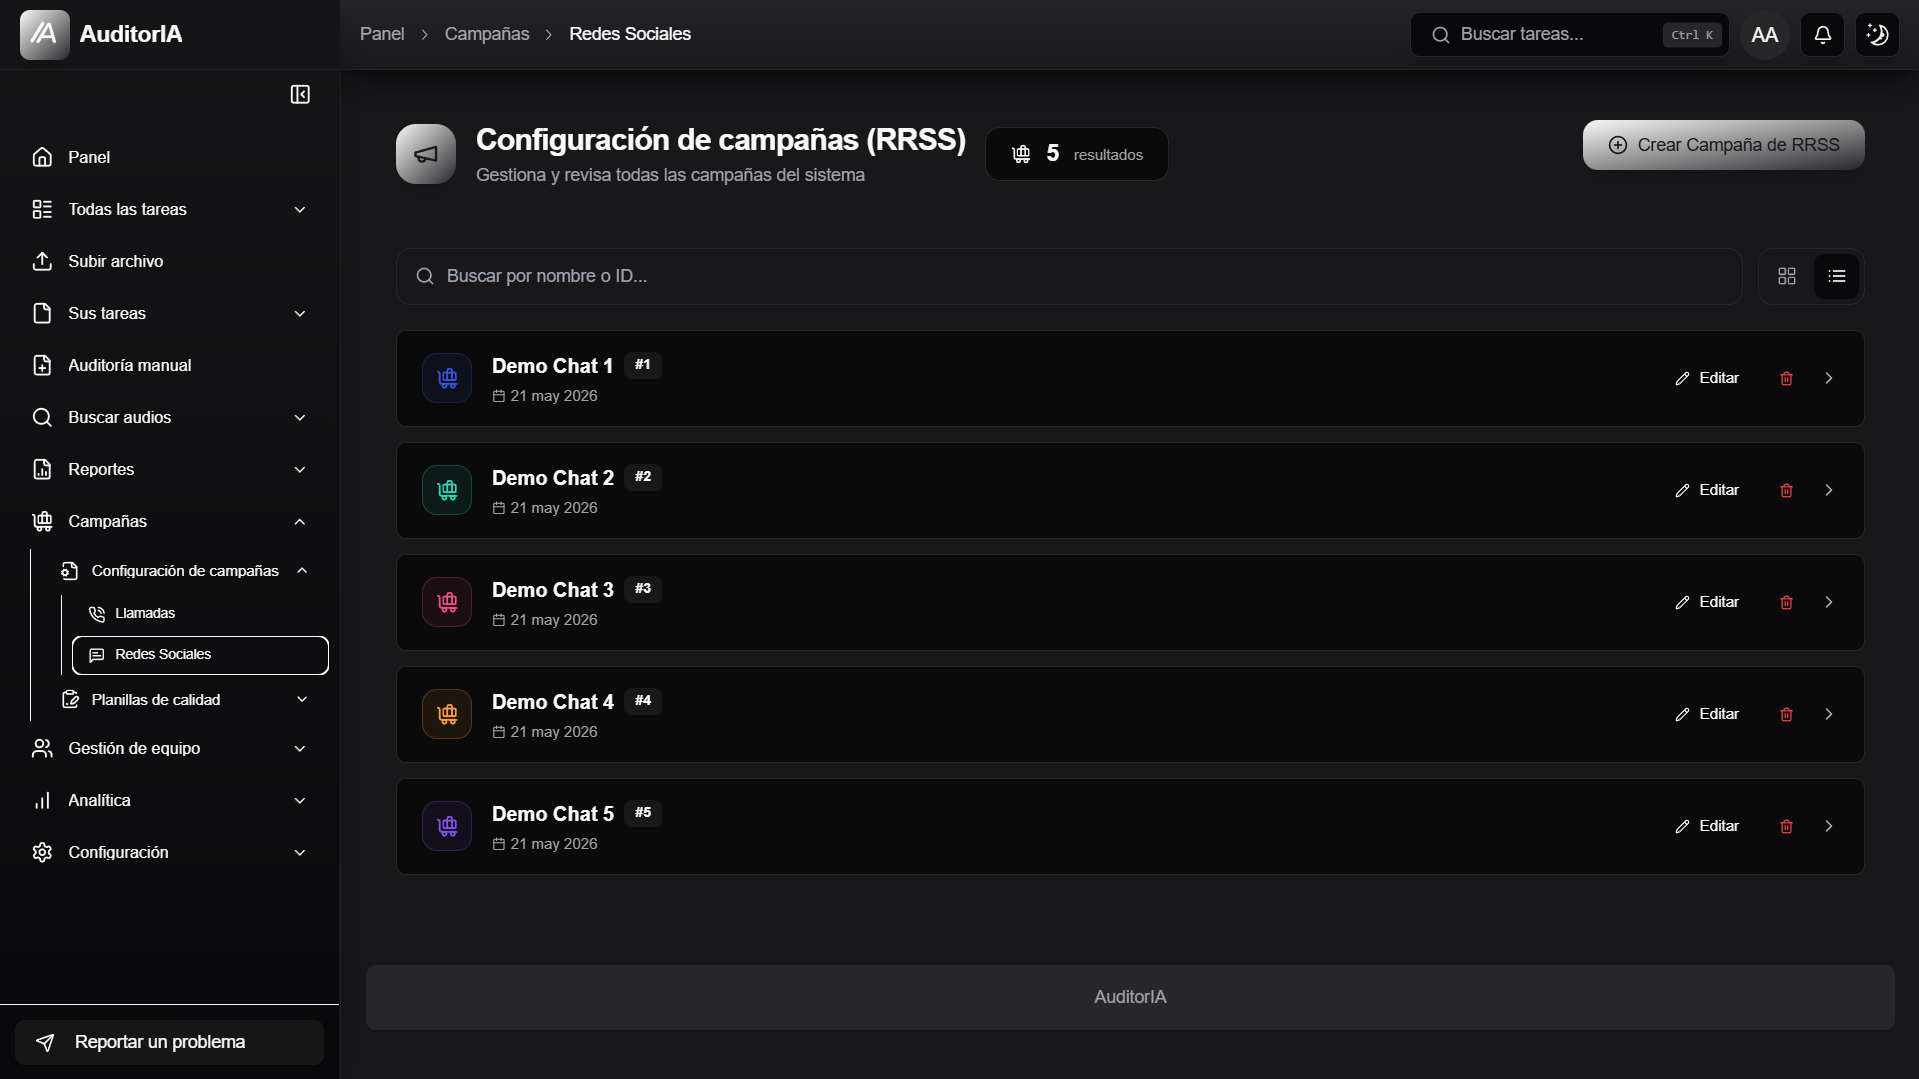Expand Reportes menu

click(169, 469)
